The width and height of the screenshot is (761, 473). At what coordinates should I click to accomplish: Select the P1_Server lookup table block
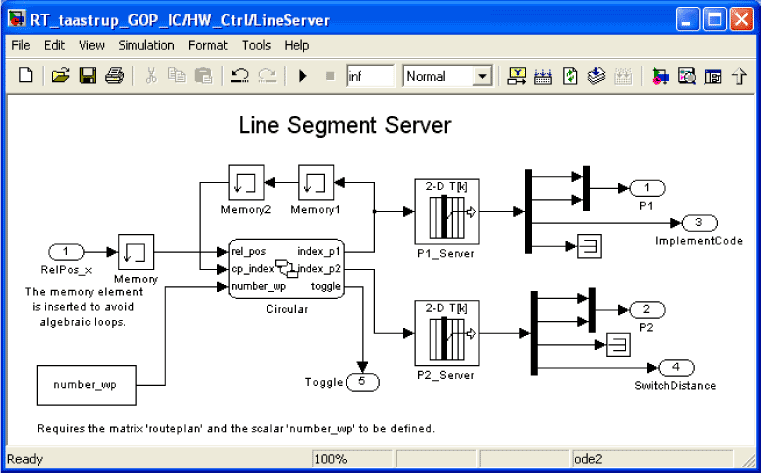447,212
